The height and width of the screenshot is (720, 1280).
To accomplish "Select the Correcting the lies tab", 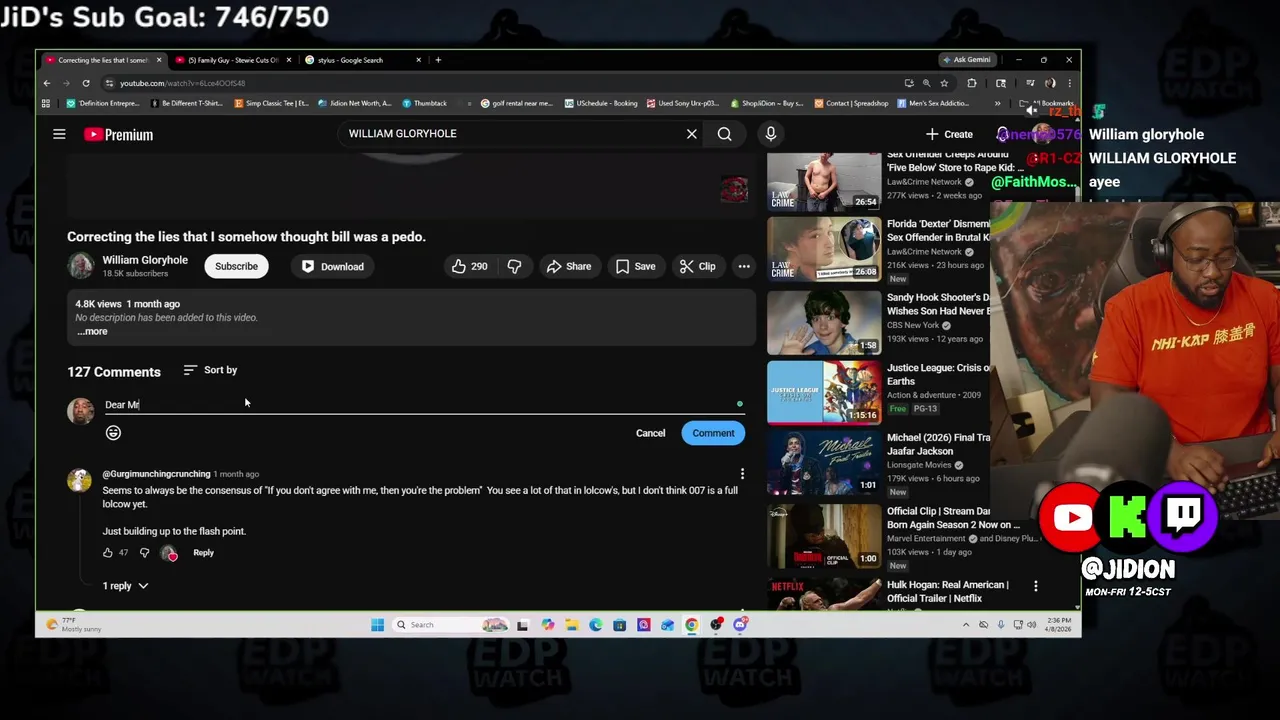I will pyautogui.click(x=102, y=60).
